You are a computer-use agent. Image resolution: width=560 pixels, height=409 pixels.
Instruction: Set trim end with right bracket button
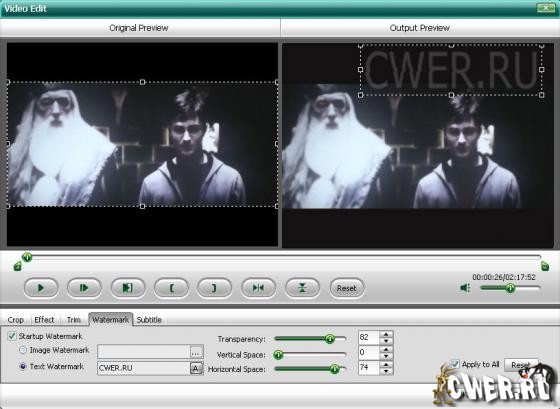214,288
